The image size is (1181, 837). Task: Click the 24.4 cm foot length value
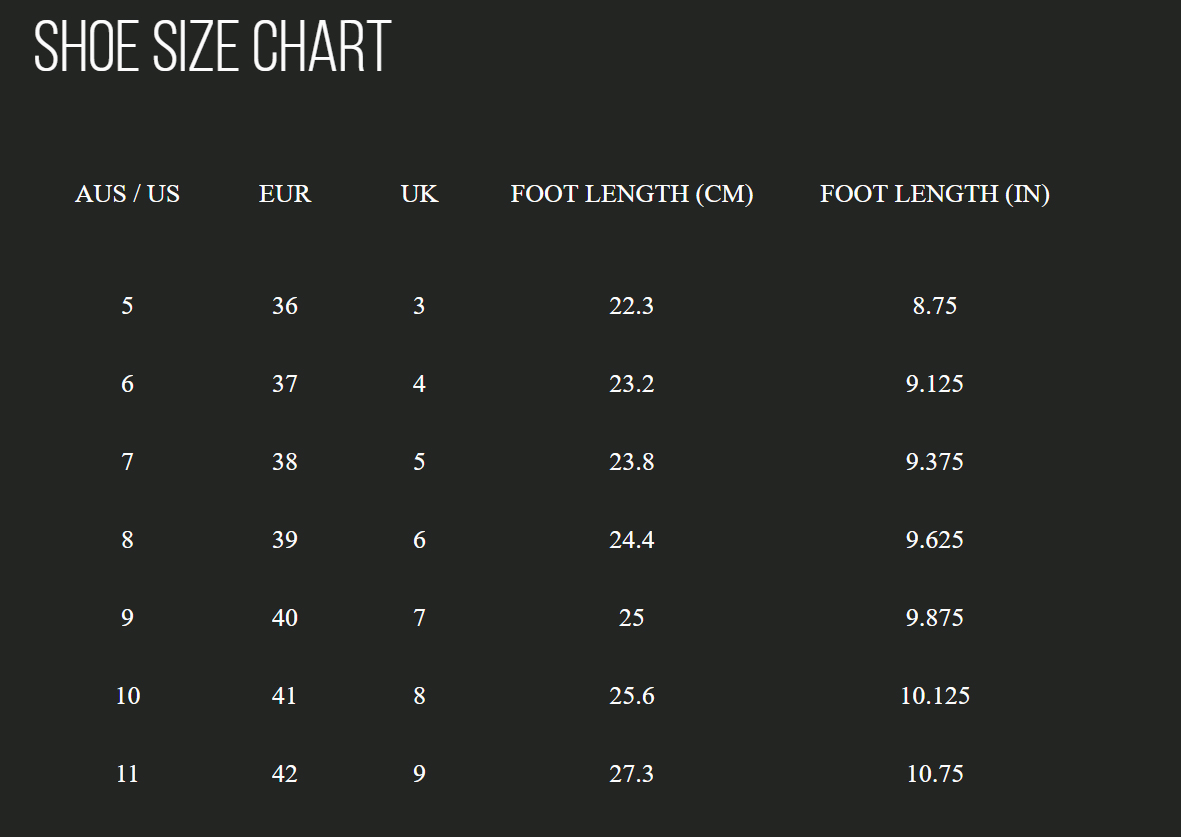(x=631, y=540)
